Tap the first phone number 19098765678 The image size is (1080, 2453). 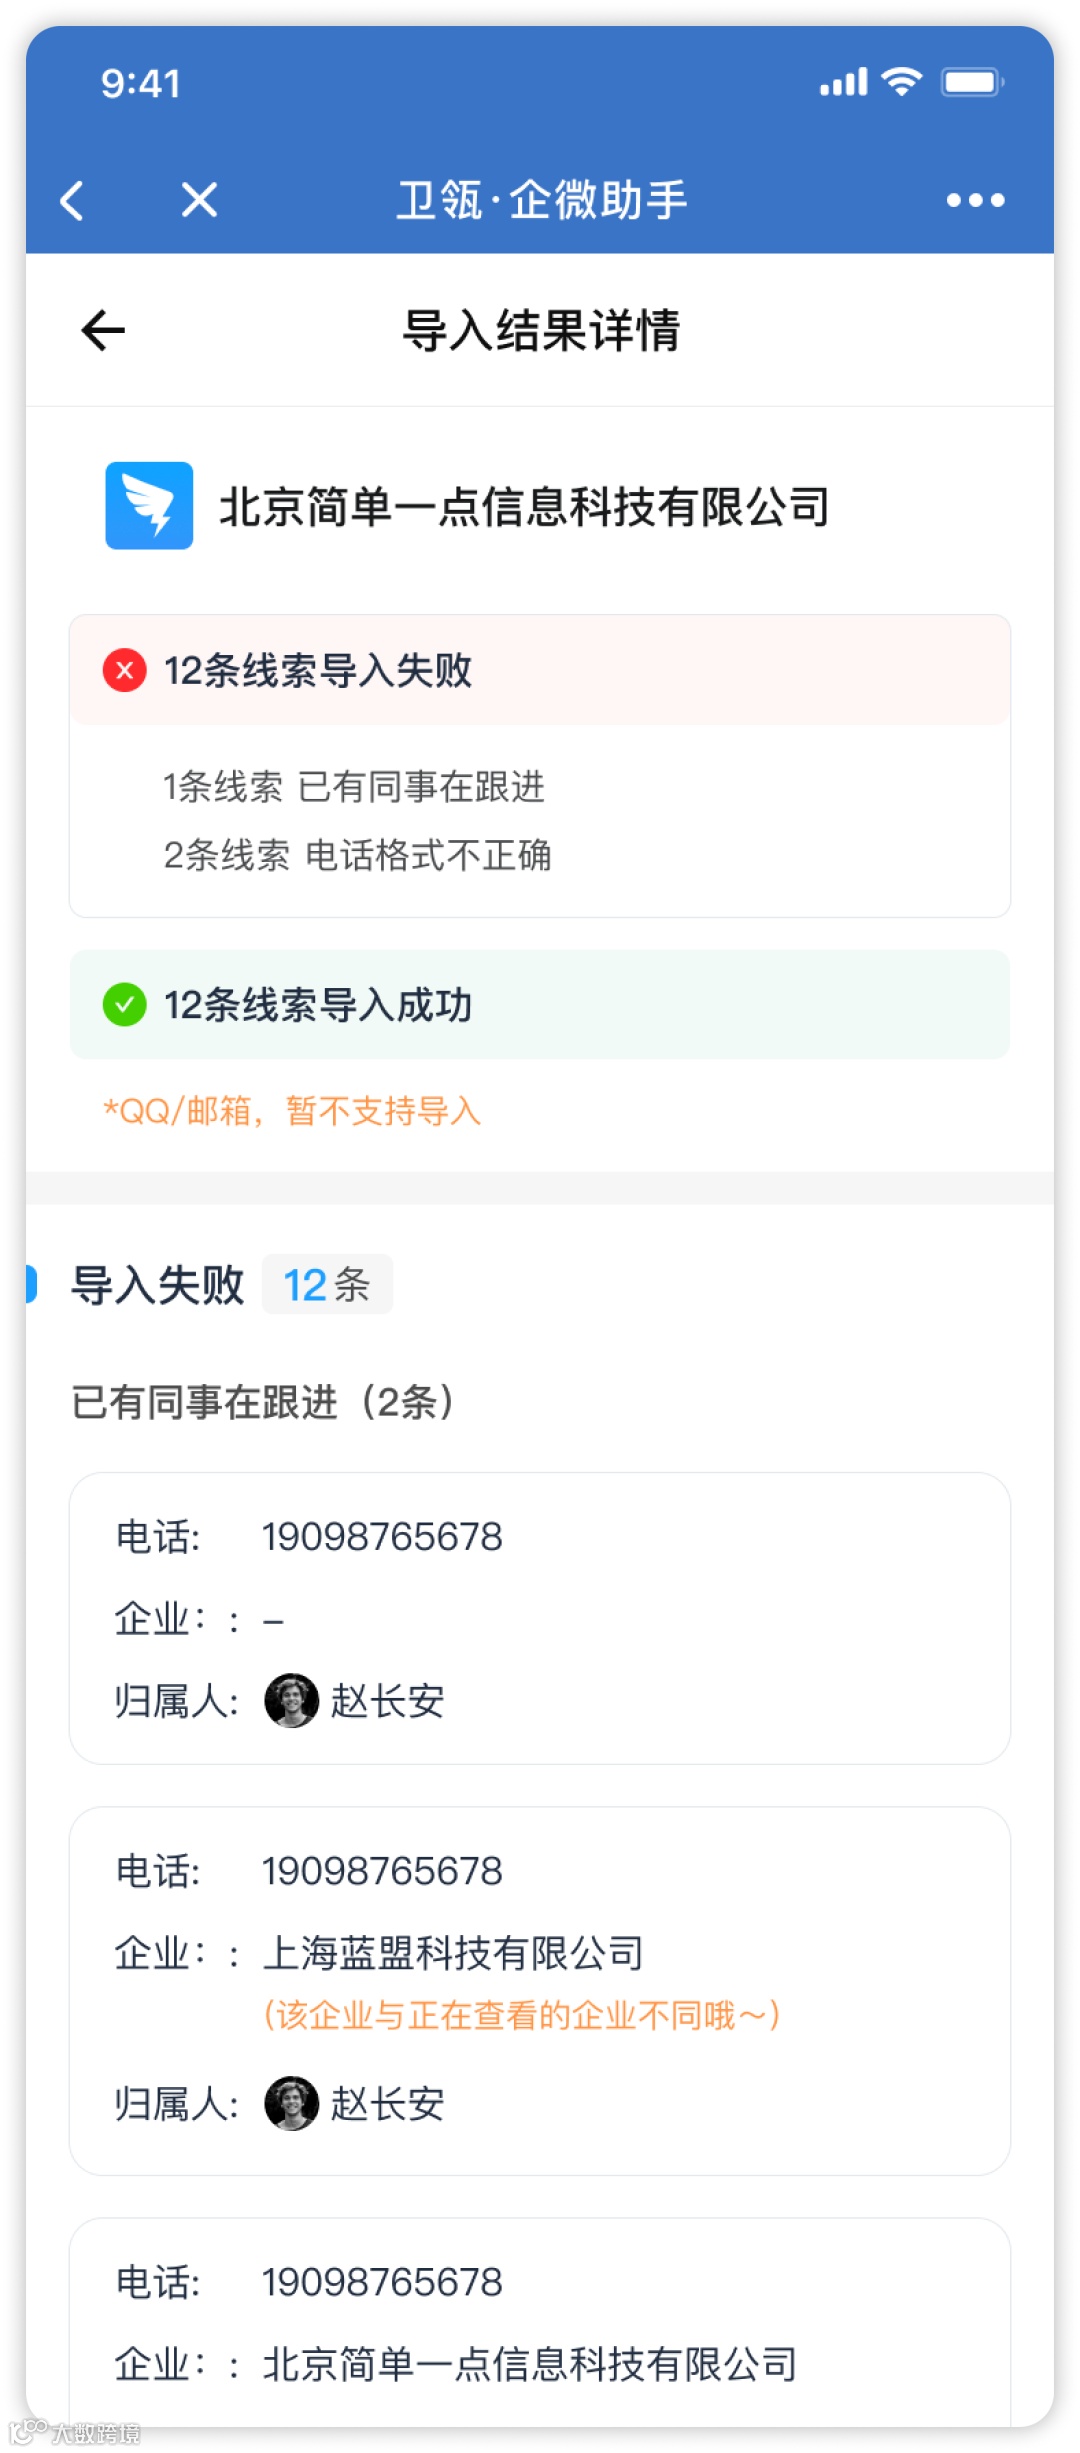[x=382, y=1537]
